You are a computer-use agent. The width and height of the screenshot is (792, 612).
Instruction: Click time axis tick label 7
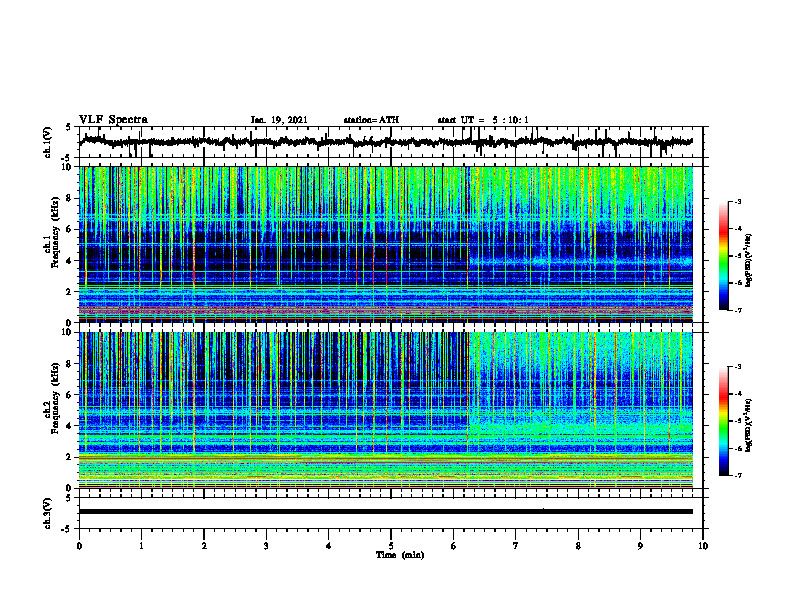516,546
